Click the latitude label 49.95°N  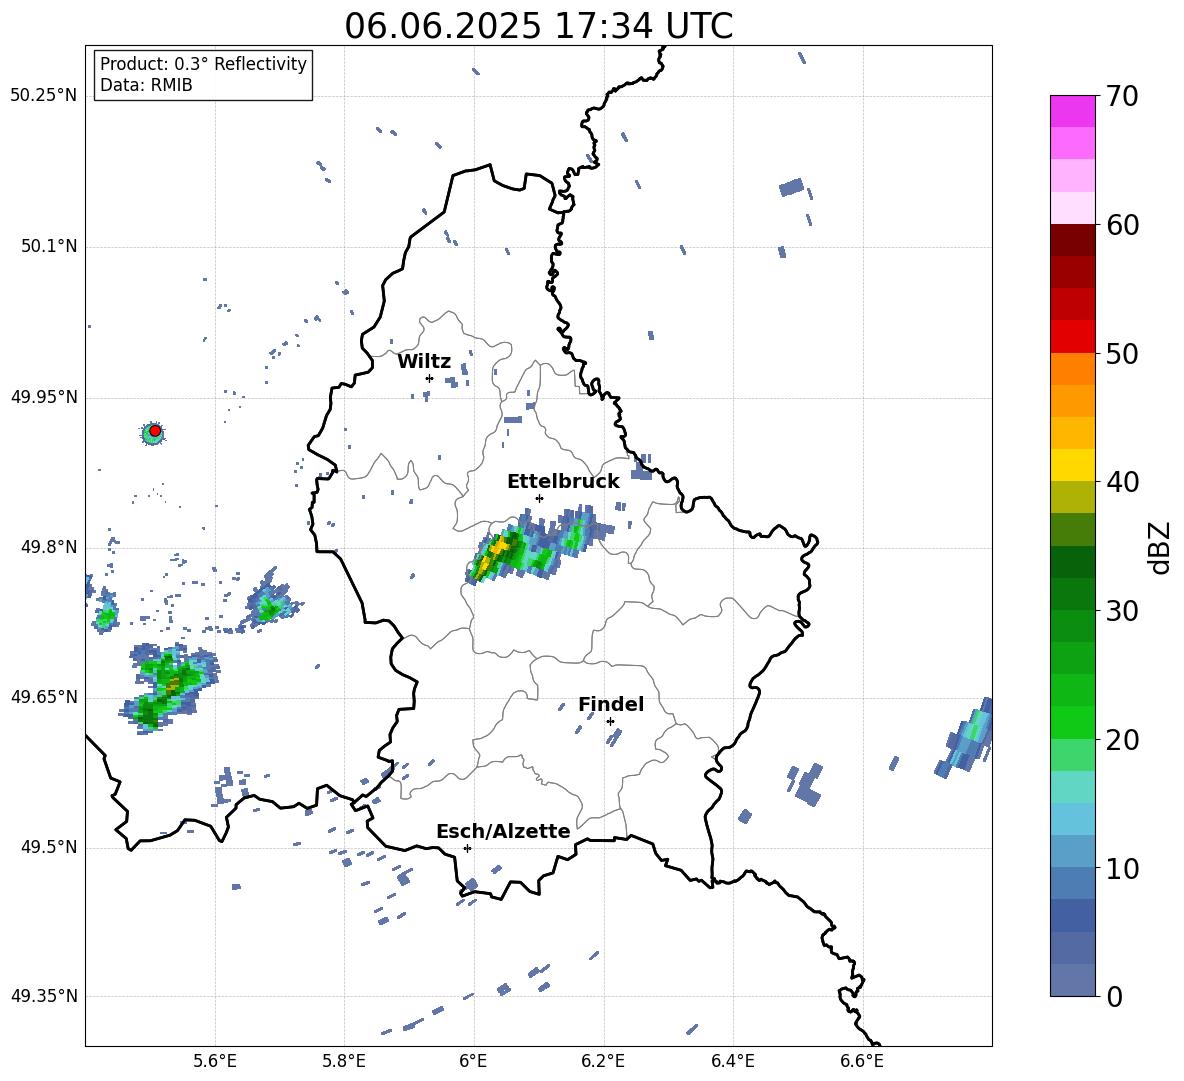pyautogui.click(x=43, y=397)
